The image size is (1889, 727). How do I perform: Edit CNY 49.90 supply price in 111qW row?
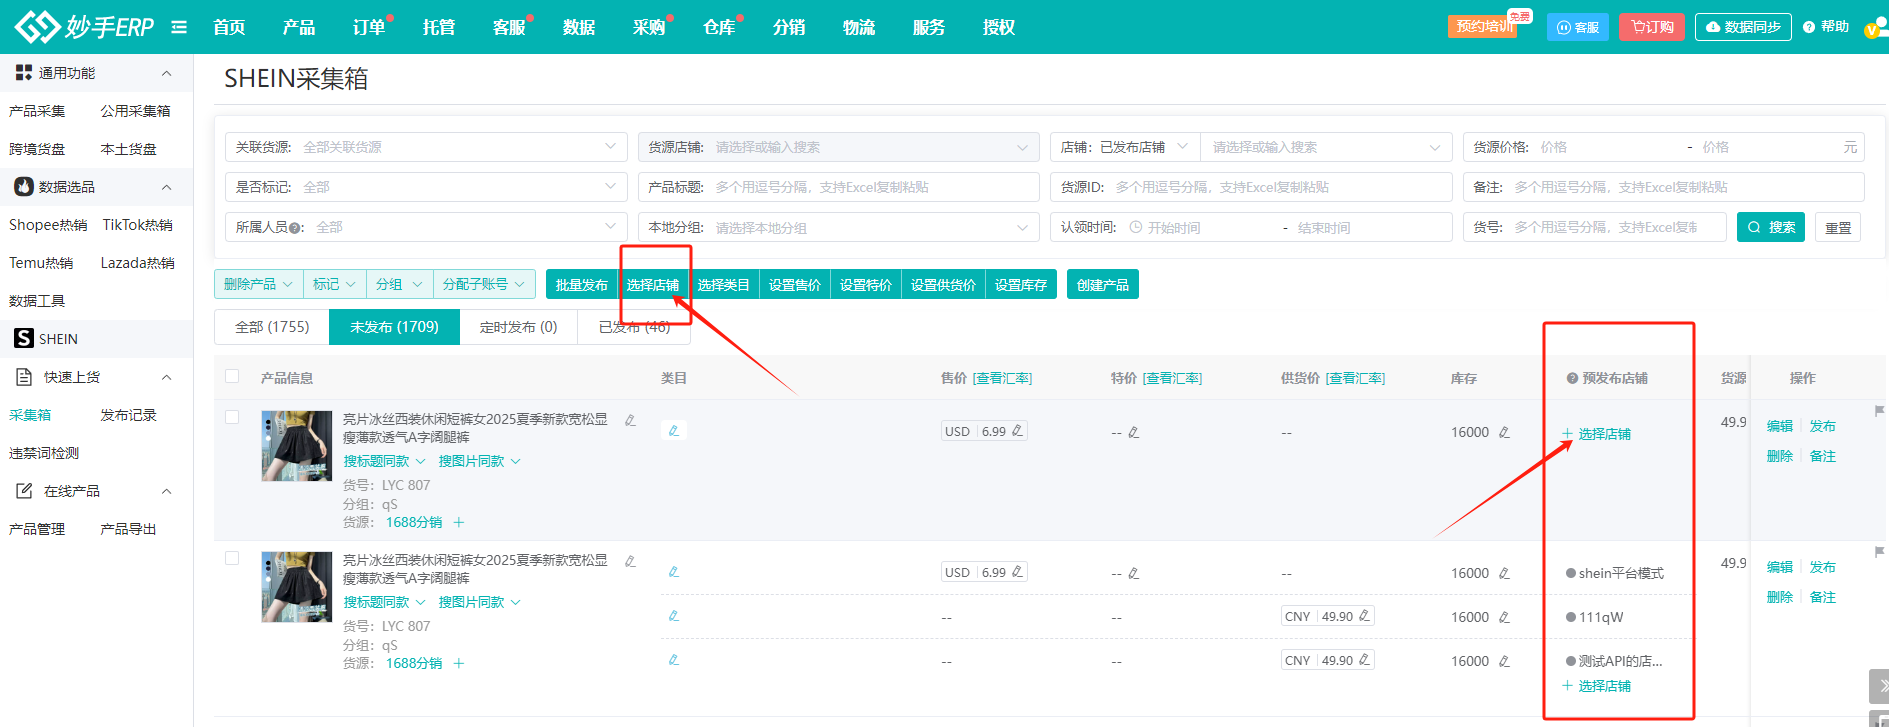pyautogui.click(x=1364, y=616)
